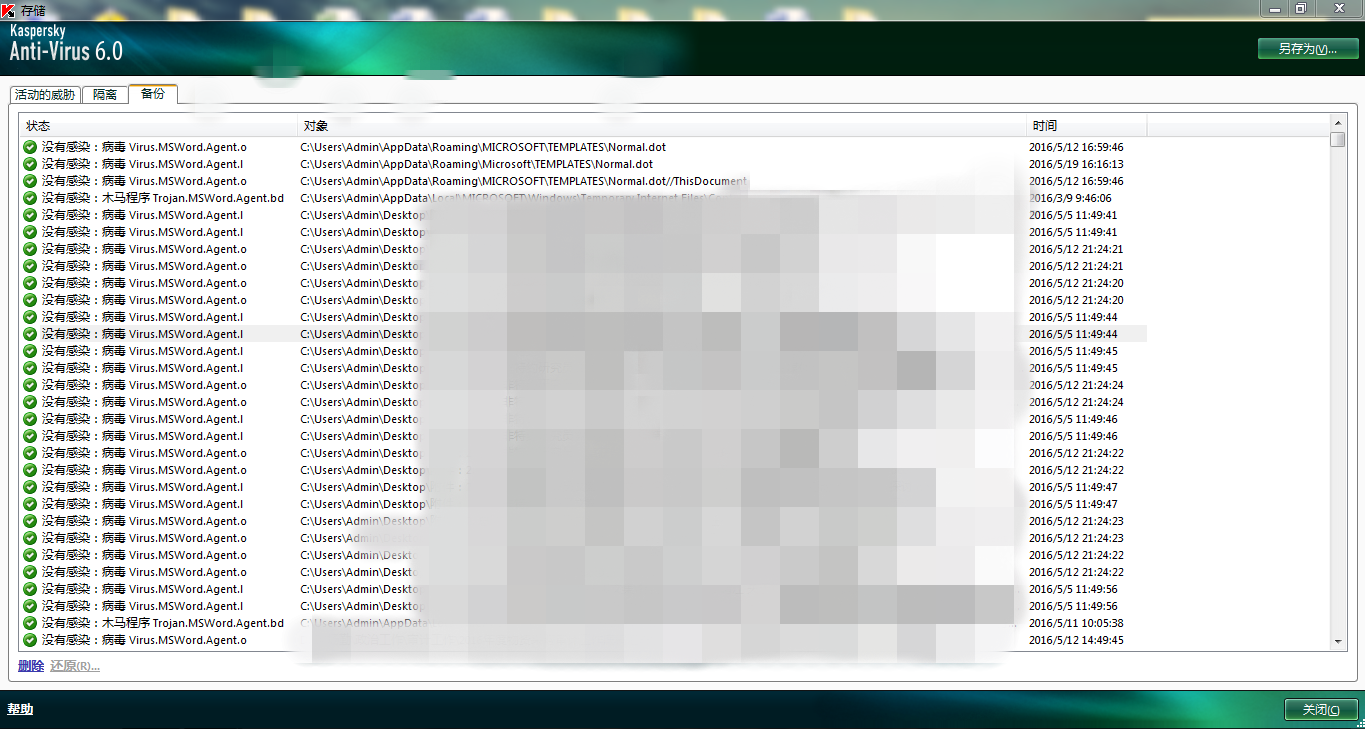Click the green check icon for the 2016/5/19 16:16:13 row
Viewport: 1365px width, 729px height.
click(x=30, y=164)
